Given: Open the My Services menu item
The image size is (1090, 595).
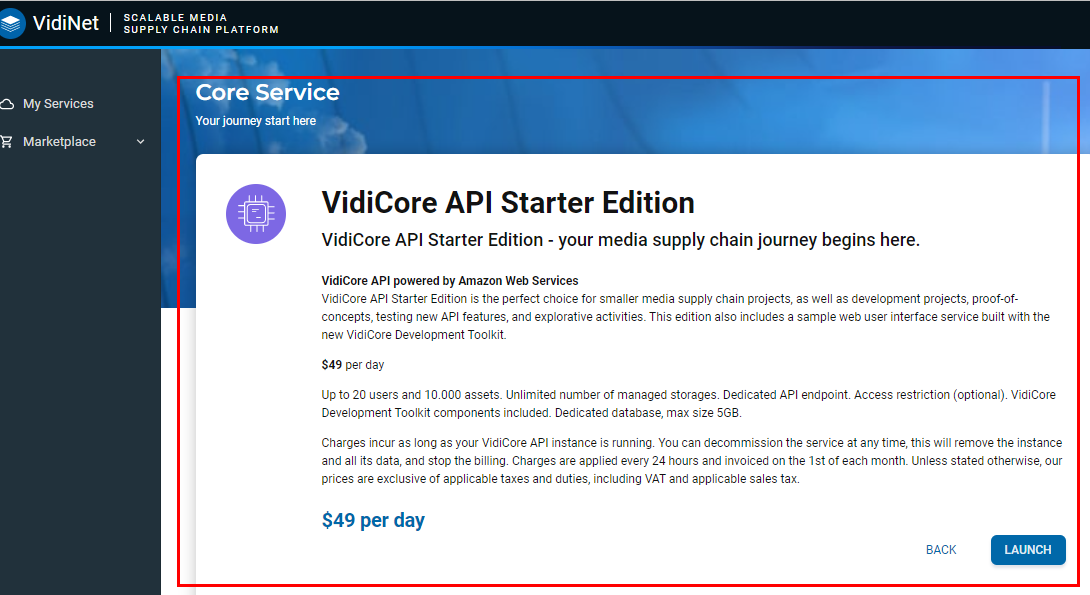Looking at the screenshot, I should coord(58,104).
